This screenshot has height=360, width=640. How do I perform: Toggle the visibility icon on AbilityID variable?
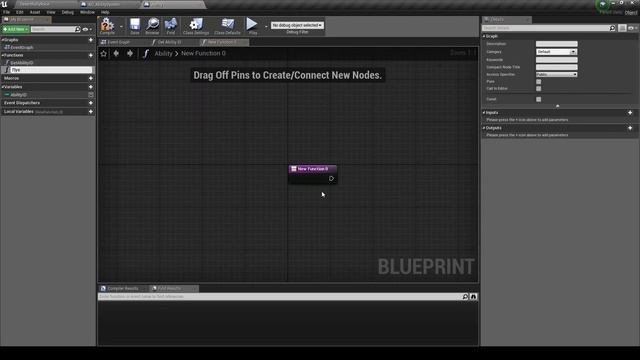(x=91, y=95)
